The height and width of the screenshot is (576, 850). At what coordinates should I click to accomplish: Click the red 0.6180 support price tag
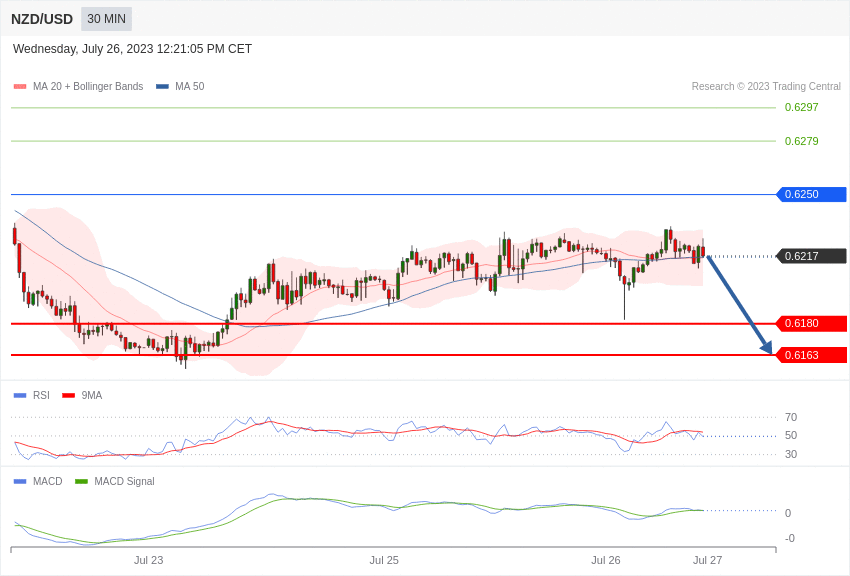pos(812,323)
